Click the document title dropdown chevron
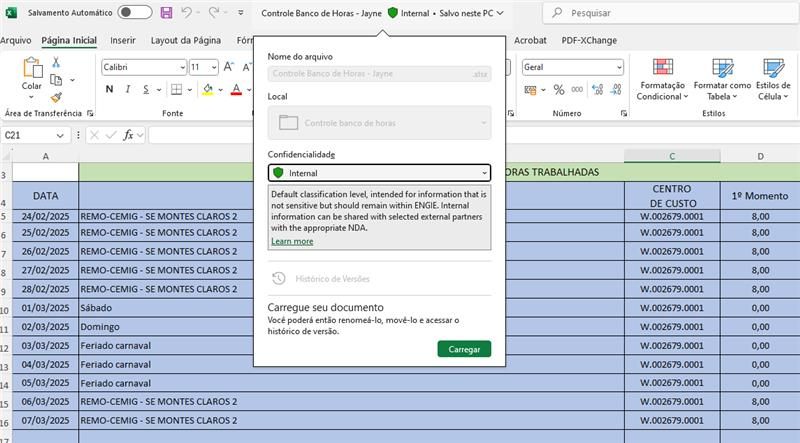Screen dimensions: 800x443 [x=500, y=13]
